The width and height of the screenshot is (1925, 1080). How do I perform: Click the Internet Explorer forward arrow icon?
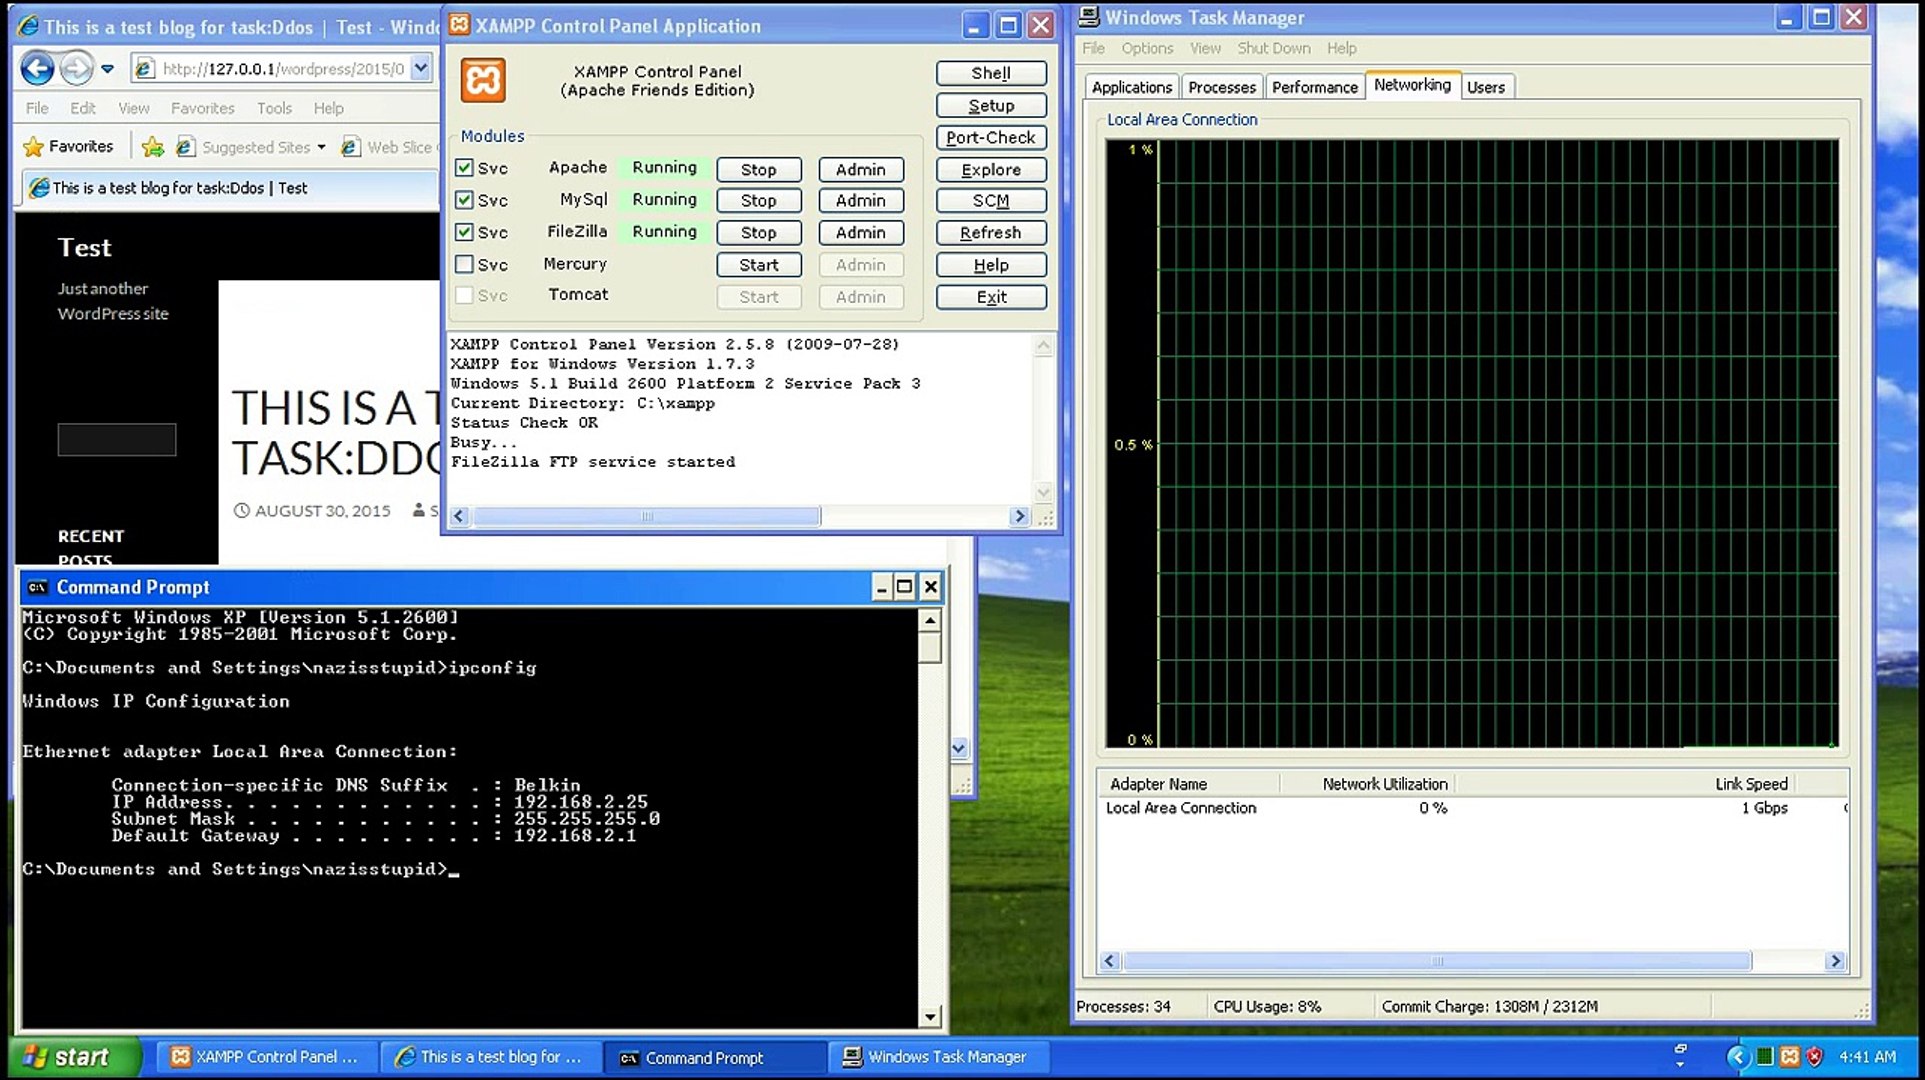[x=76, y=68]
